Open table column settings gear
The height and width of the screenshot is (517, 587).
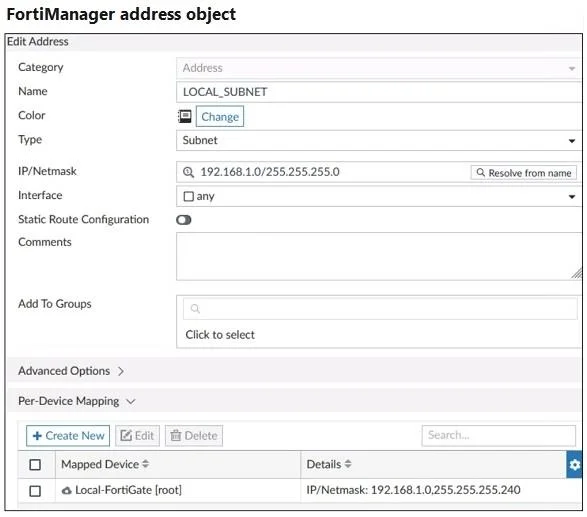[574, 465]
